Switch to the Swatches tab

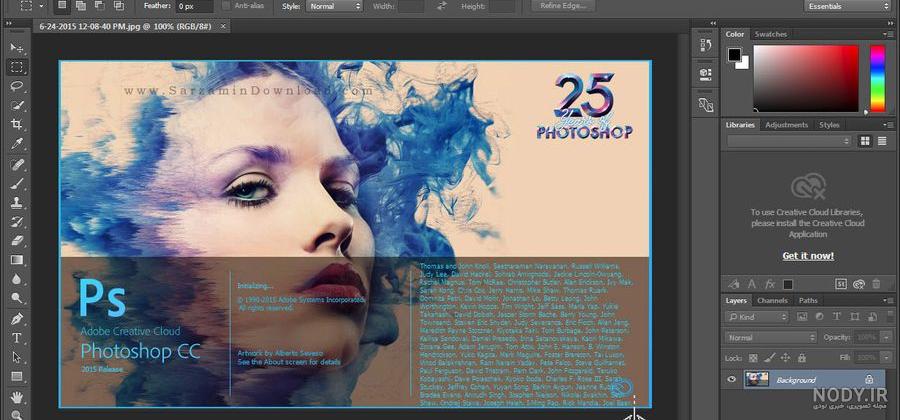(x=770, y=34)
